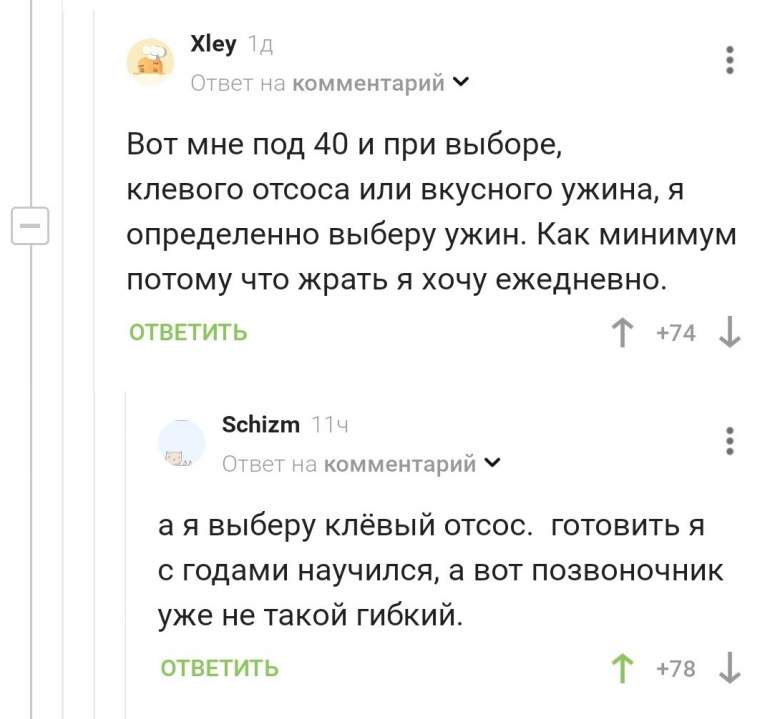
Task: Click the "1д" timestamp on Xley's comment
Action: pyautogui.click(x=260, y=45)
